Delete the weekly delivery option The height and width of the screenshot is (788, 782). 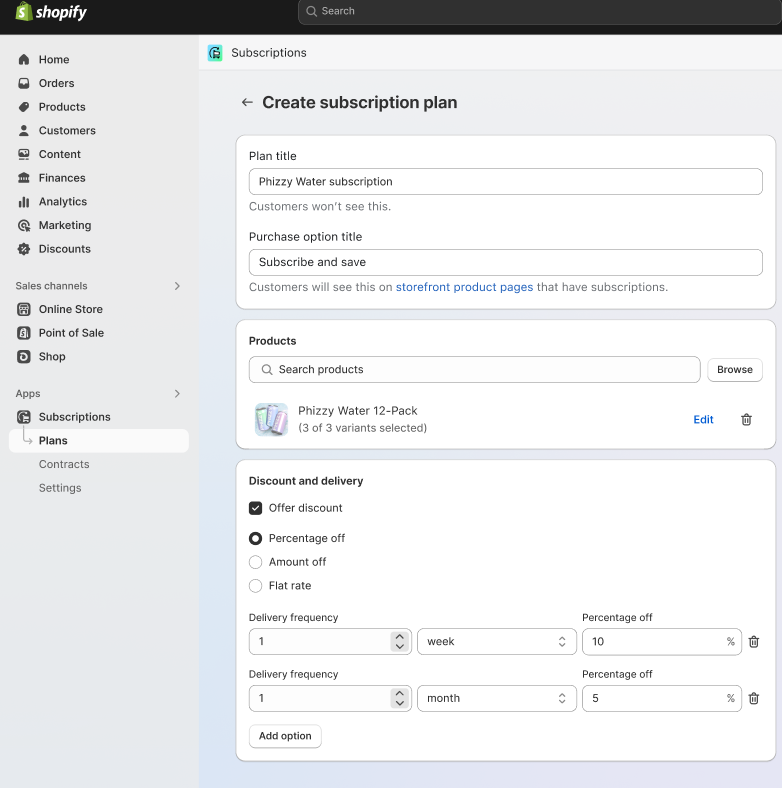point(754,642)
